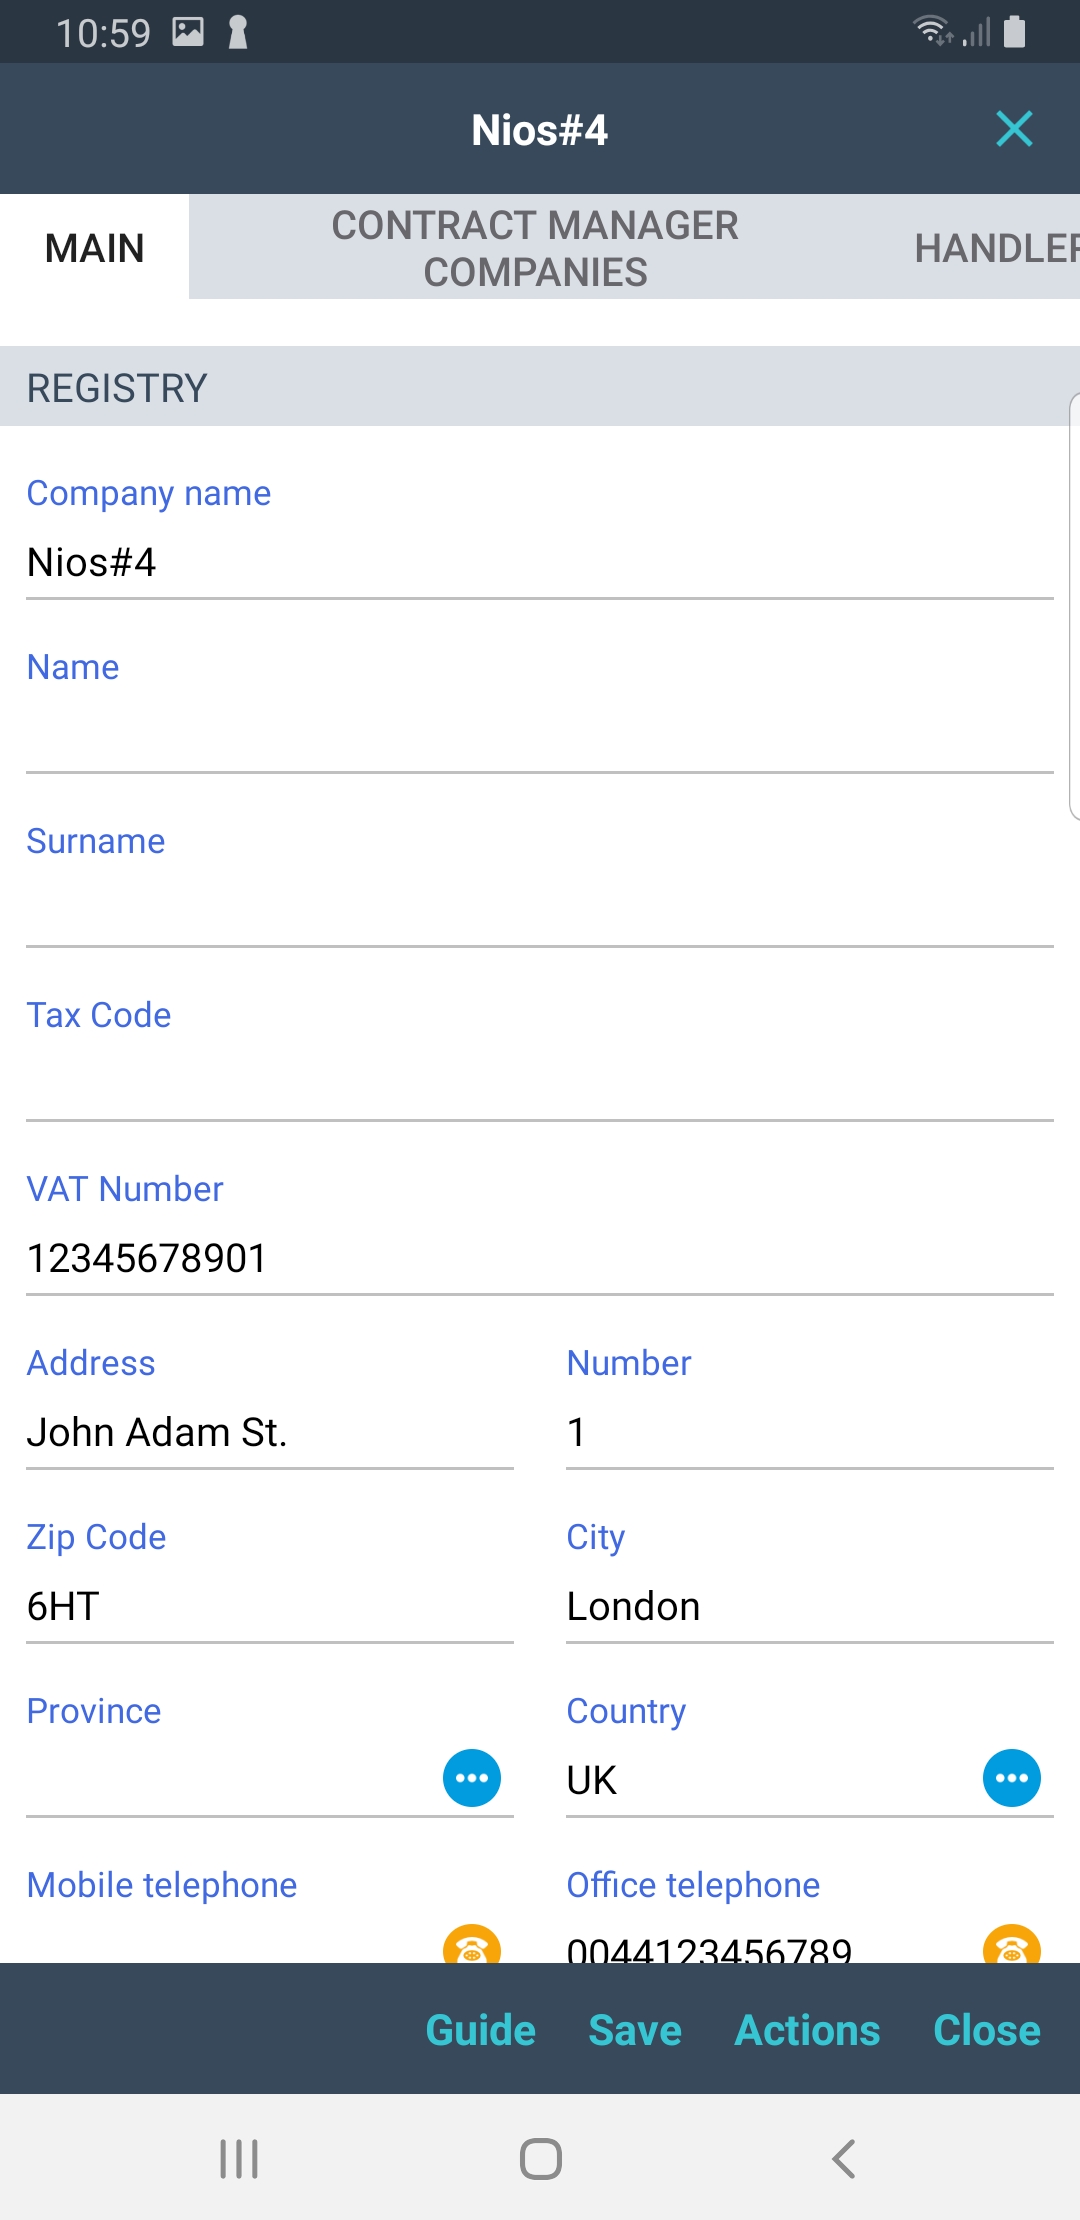1080x2220 pixels.
Task: Select the MAIN tab
Action: 95,248
